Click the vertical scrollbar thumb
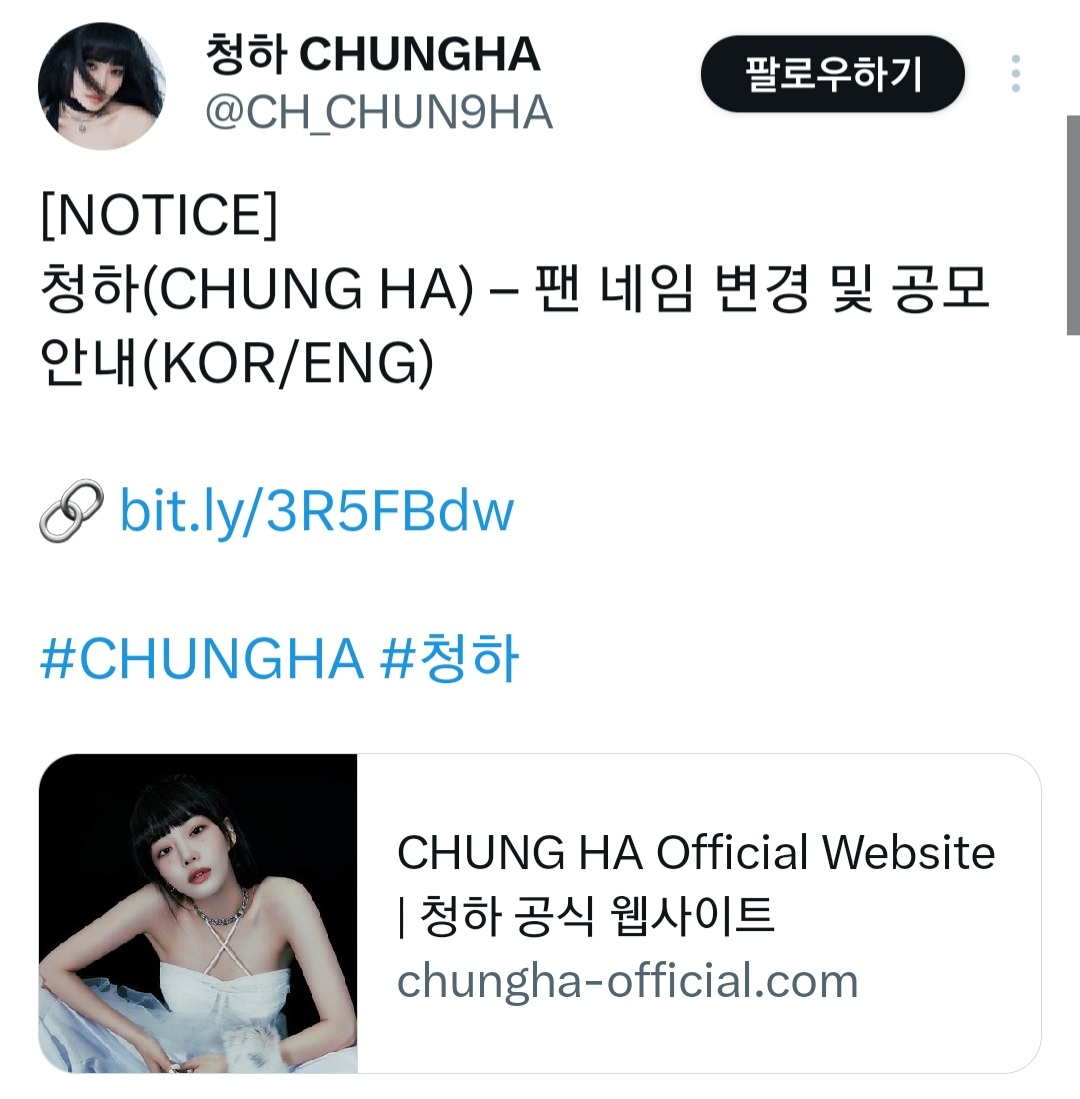1080x1099 pixels. pyautogui.click(x=1073, y=226)
